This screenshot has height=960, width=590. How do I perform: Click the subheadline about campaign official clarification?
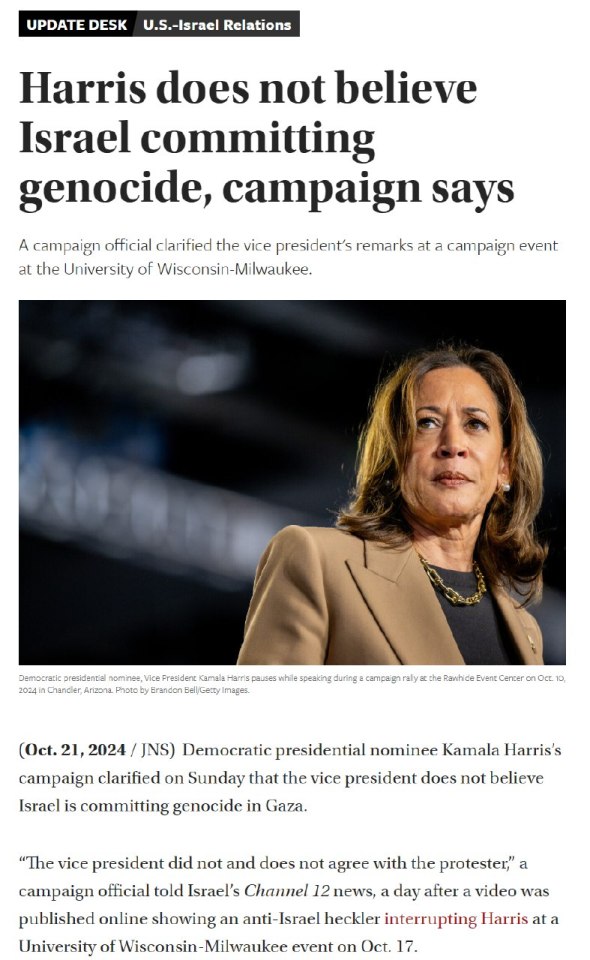click(288, 257)
